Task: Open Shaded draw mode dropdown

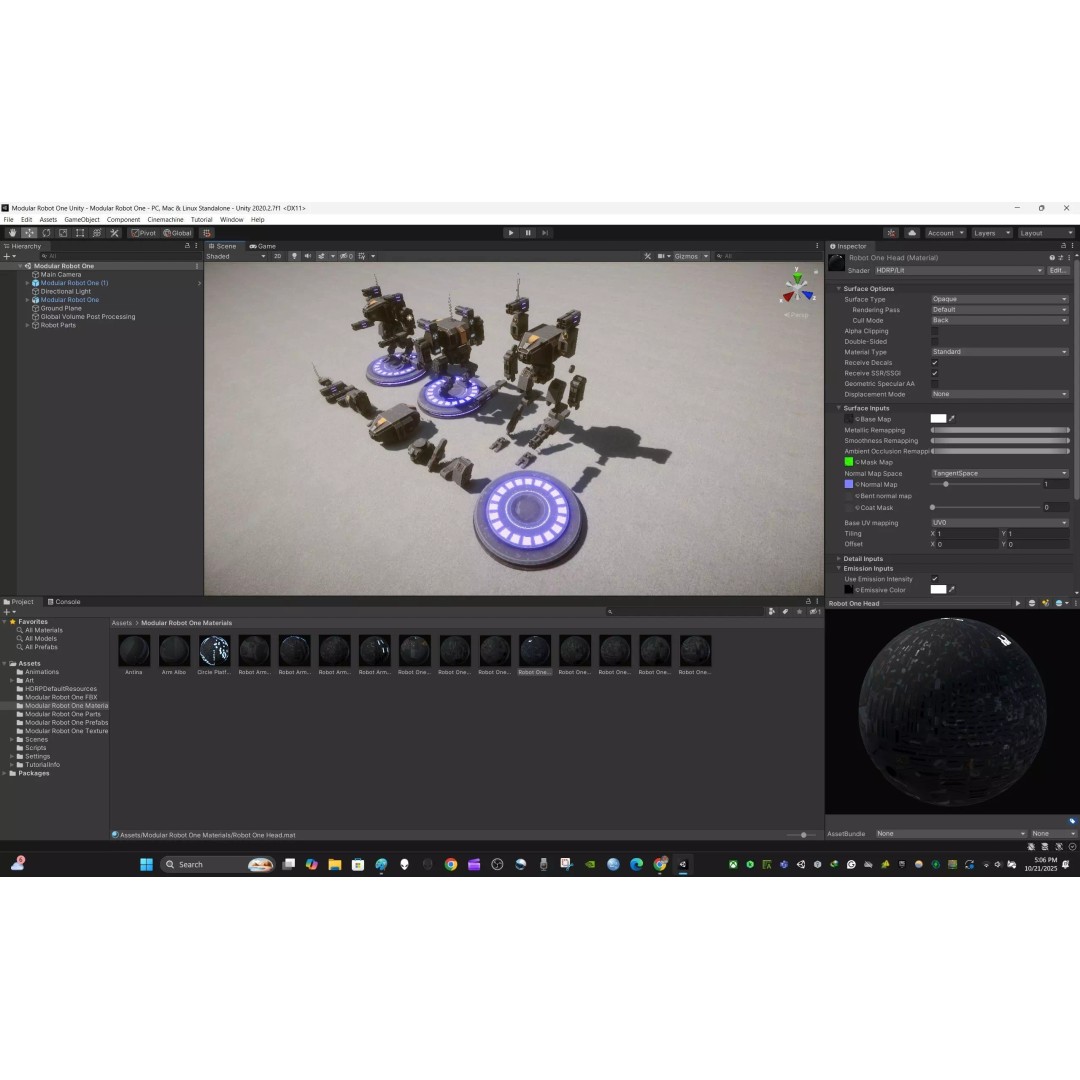Action: [x=236, y=256]
